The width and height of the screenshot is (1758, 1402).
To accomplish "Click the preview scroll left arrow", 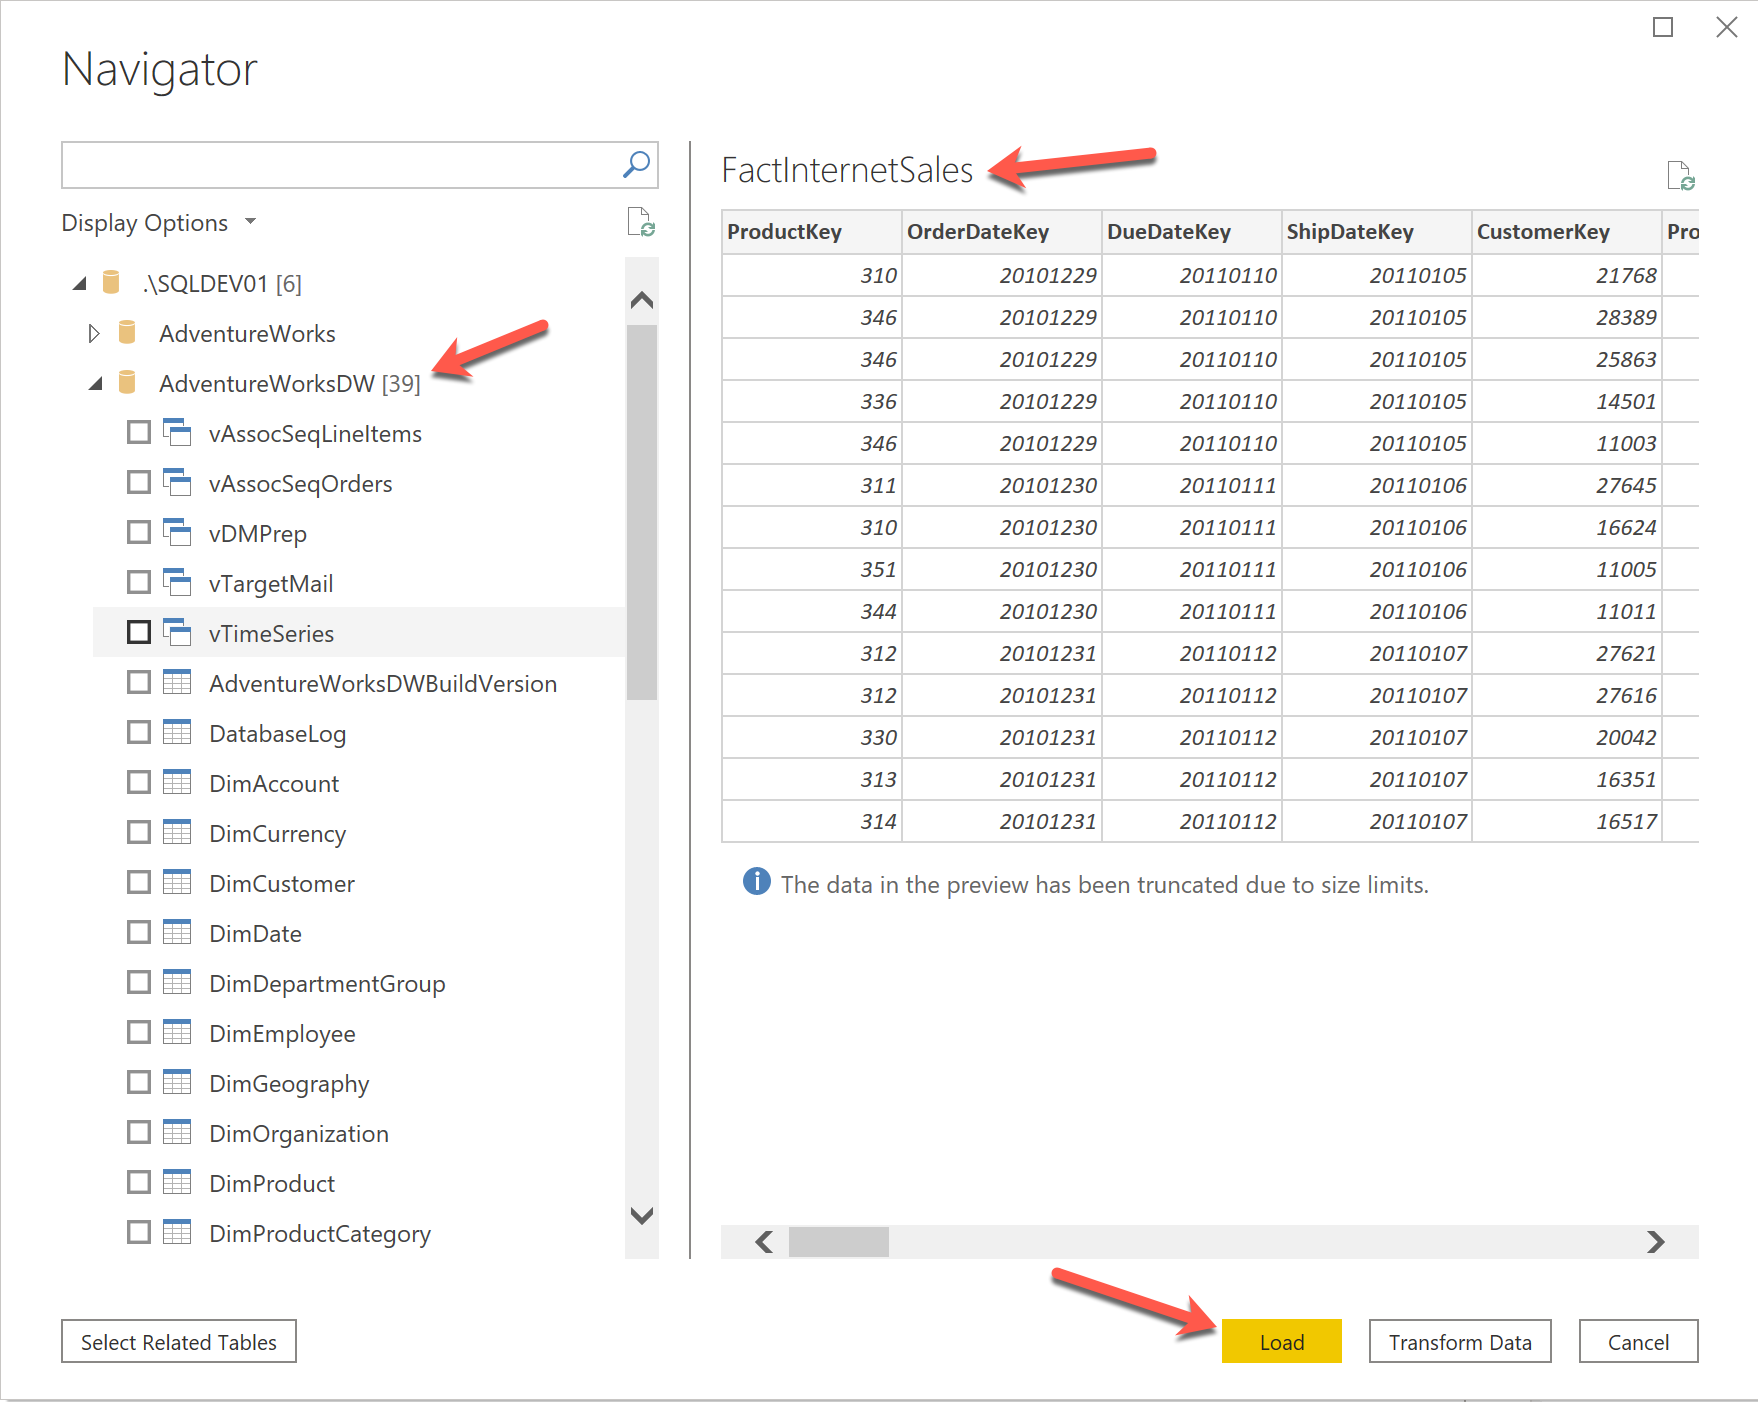I will [x=764, y=1242].
